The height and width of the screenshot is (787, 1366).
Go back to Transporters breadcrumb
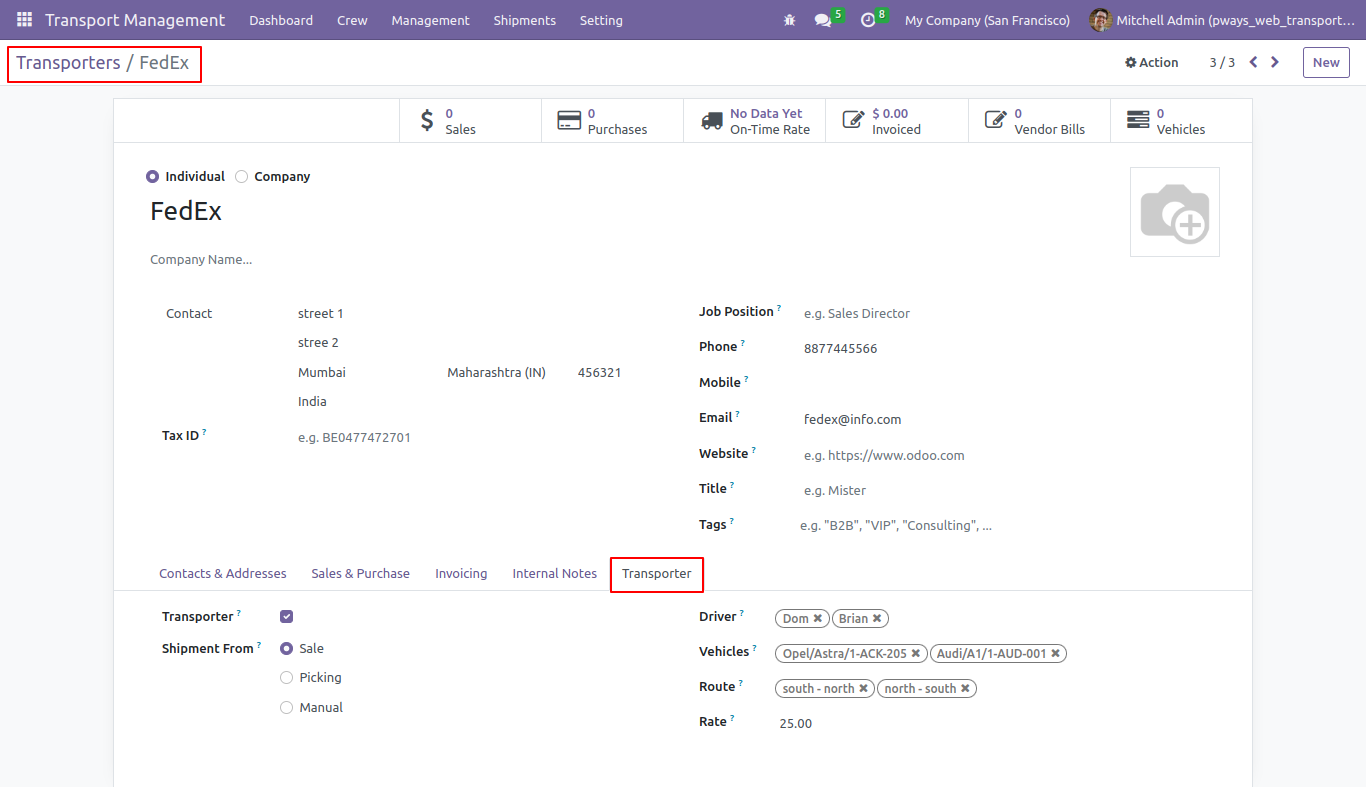pos(68,63)
